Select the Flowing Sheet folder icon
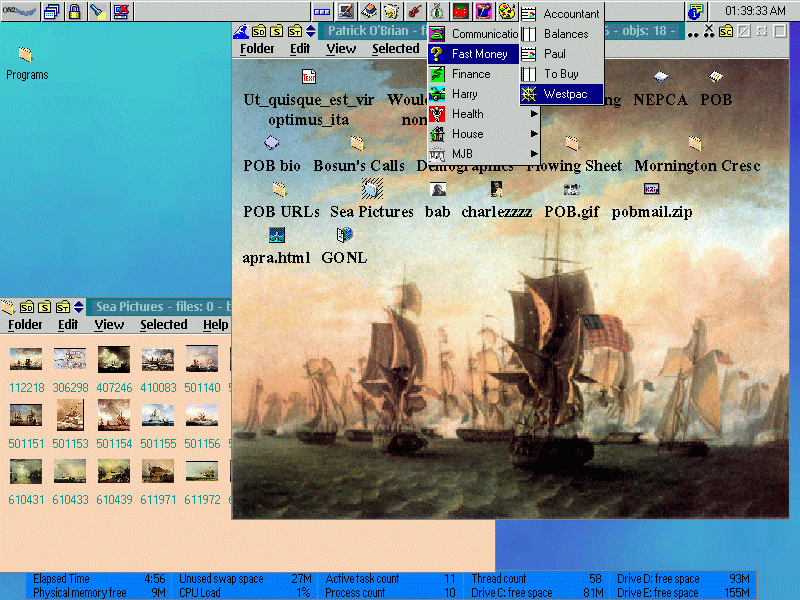Screen dimensions: 800x600 click(572, 143)
